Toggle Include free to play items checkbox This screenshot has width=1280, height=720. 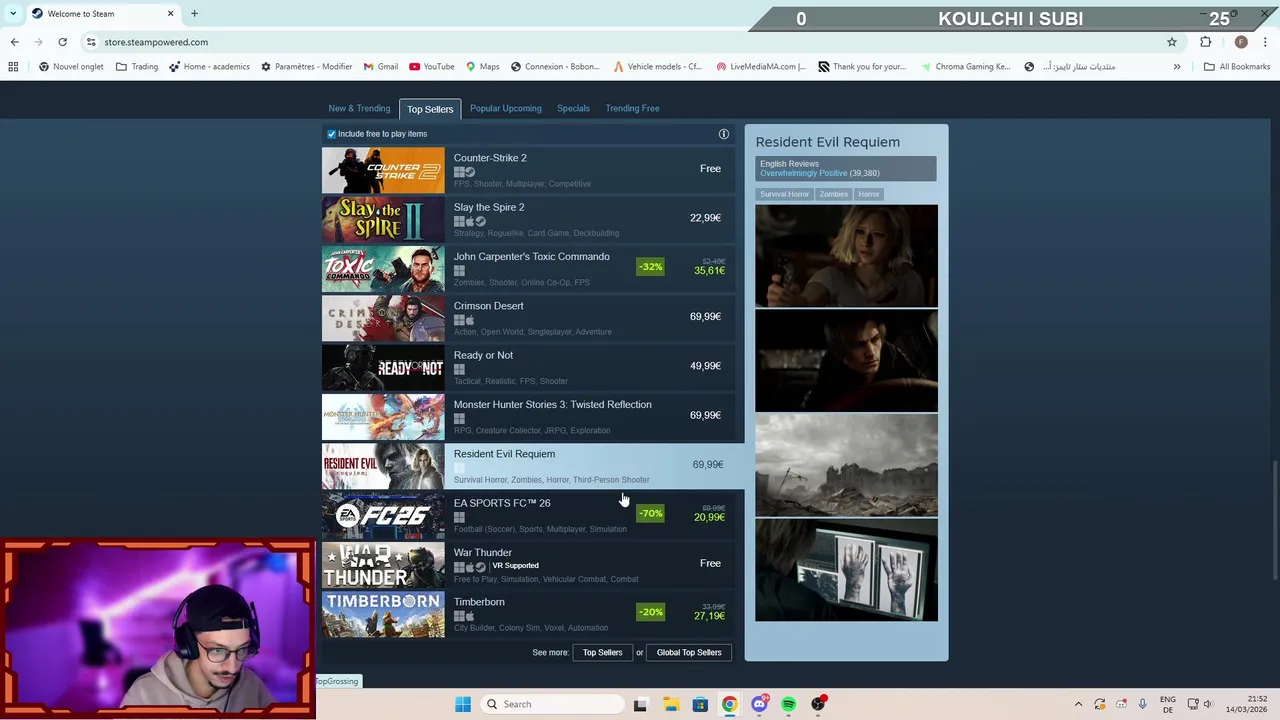pos(332,134)
